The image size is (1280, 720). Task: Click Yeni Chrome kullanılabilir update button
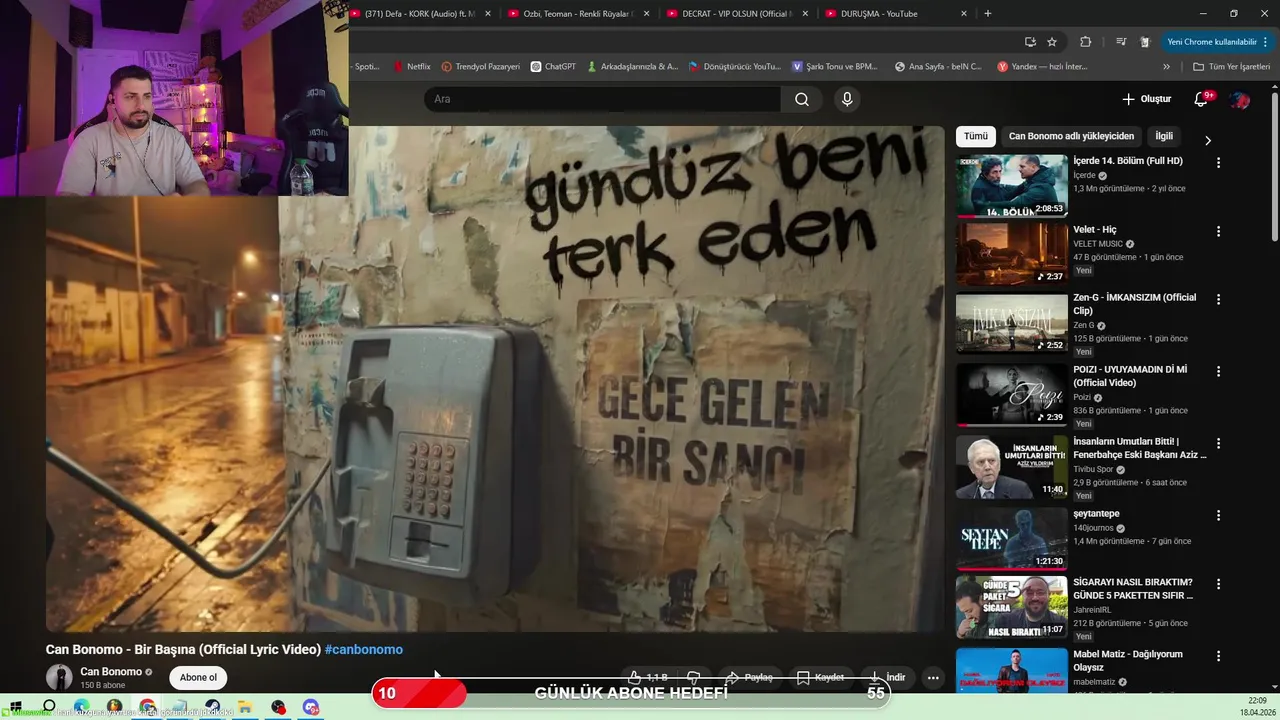(1212, 42)
